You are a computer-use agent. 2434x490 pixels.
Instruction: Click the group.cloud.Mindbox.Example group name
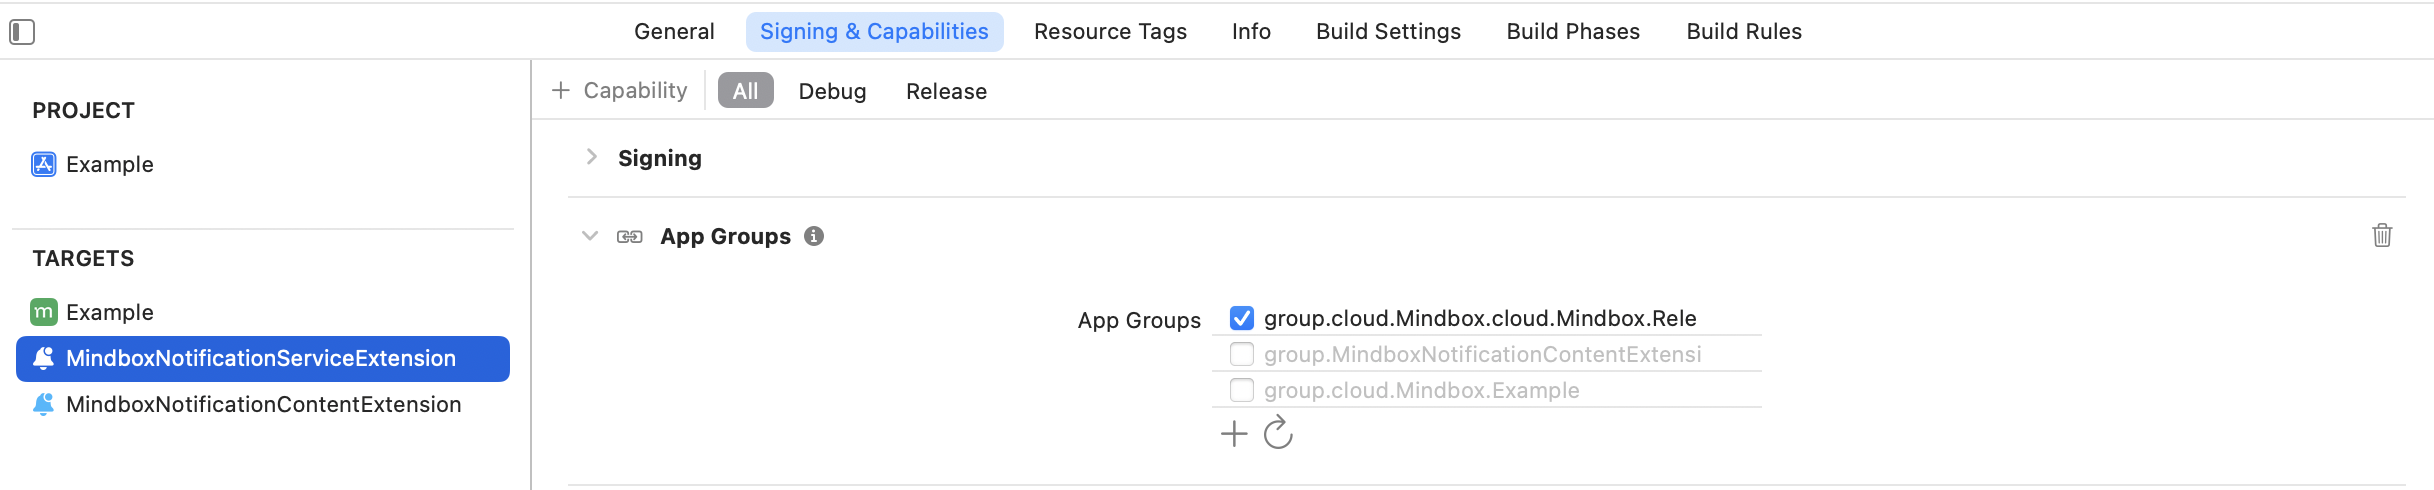1421,390
